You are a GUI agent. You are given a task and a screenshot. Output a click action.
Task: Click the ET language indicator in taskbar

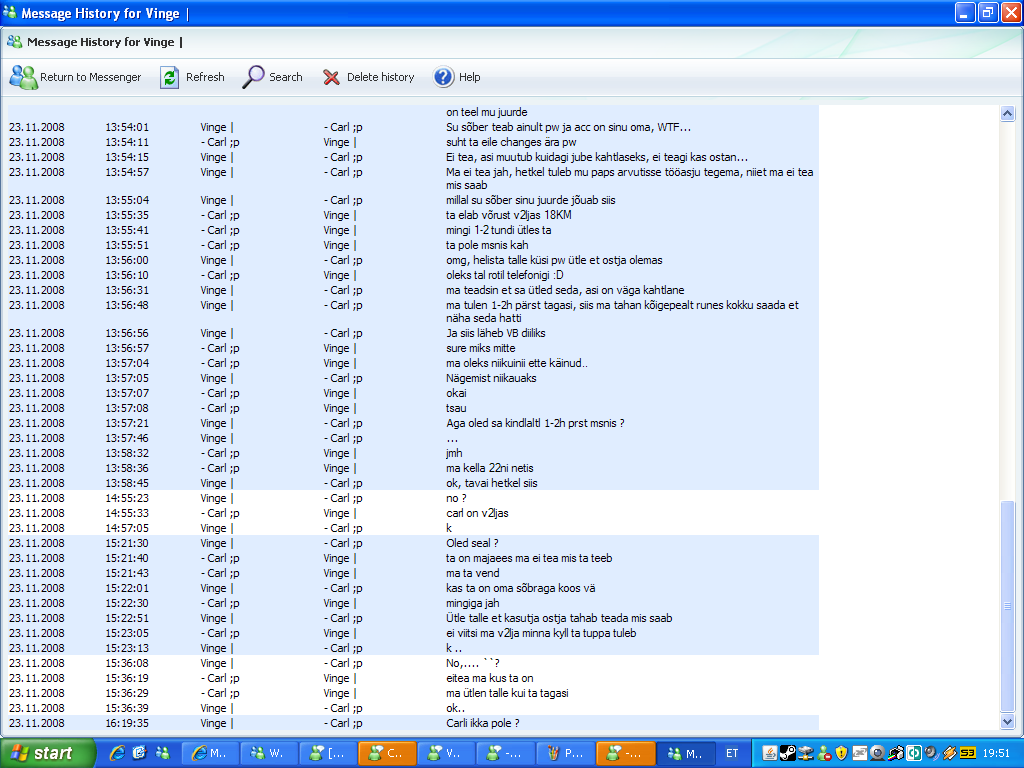(x=732, y=753)
